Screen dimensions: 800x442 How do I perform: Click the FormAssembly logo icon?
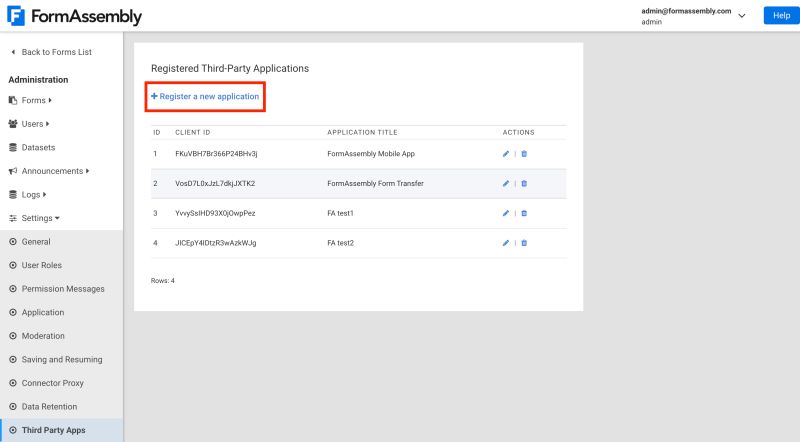(16, 16)
